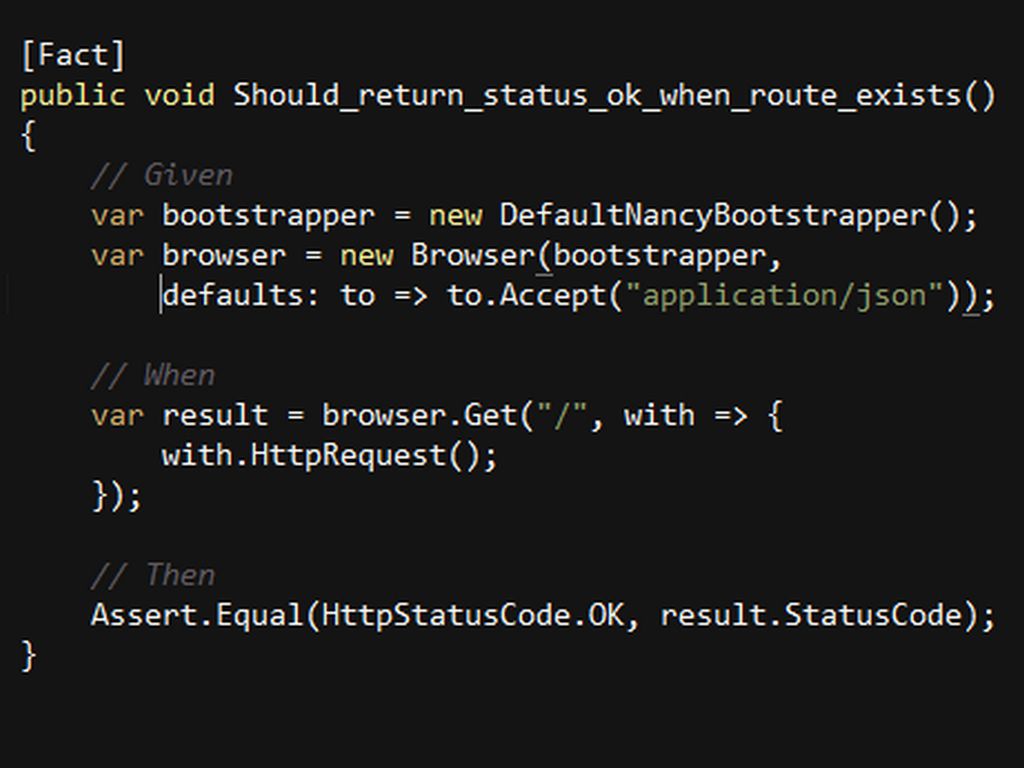Select the method name Should_return_status_ok_when_route_exists
This screenshot has width=1024, height=768.
[x=597, y=95]
